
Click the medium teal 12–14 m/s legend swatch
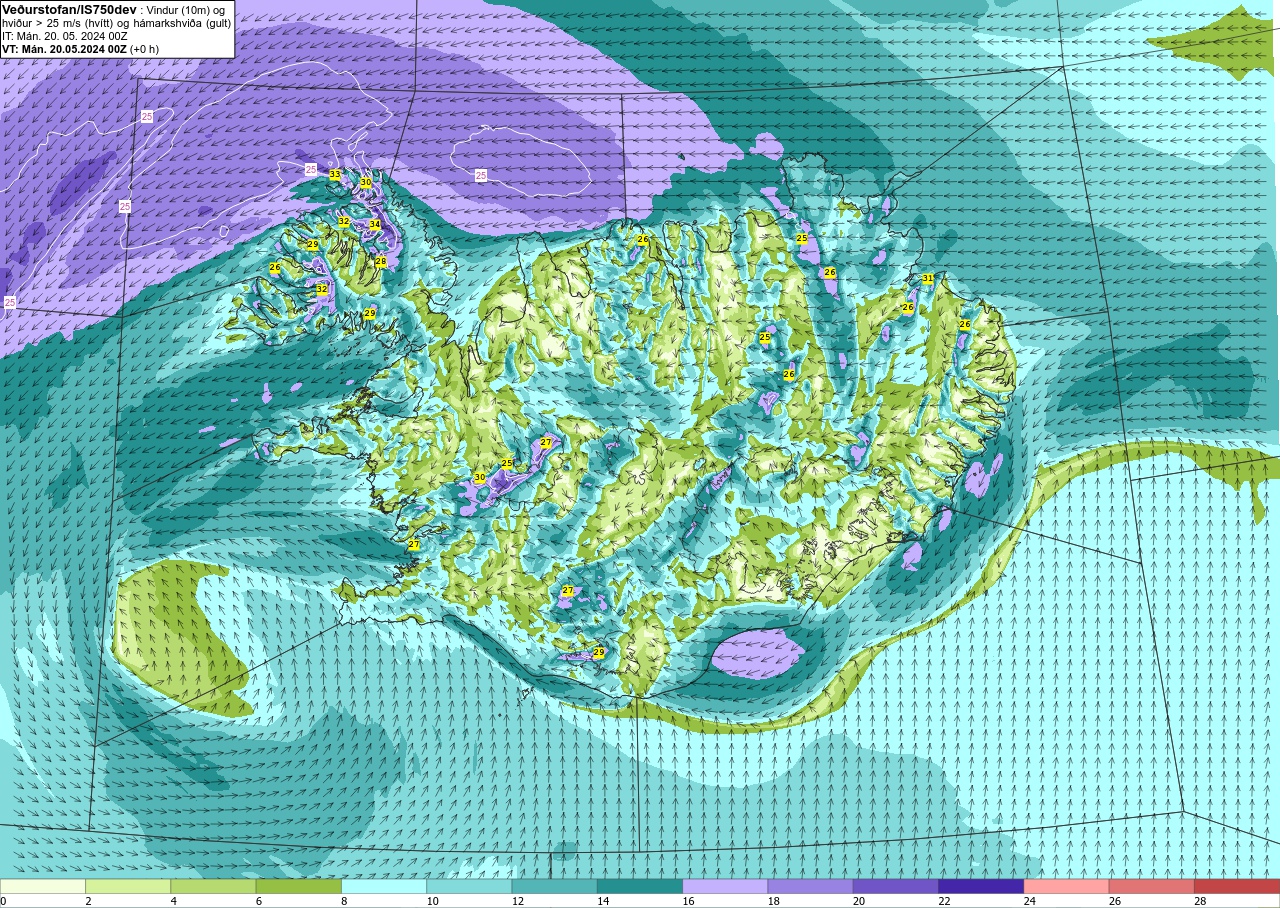pos(554,886)
